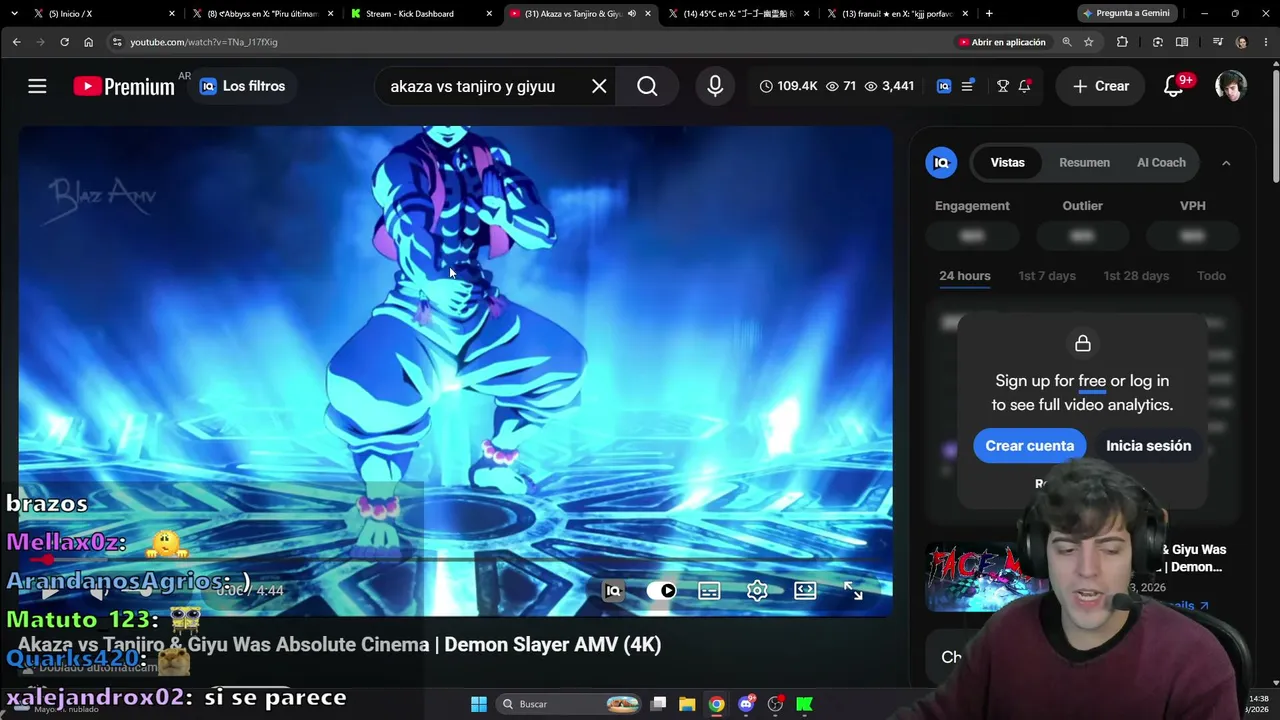Open browser extensions puzzle icon
Screen dimensions: 1280x720
click(x=1122, y=42)
